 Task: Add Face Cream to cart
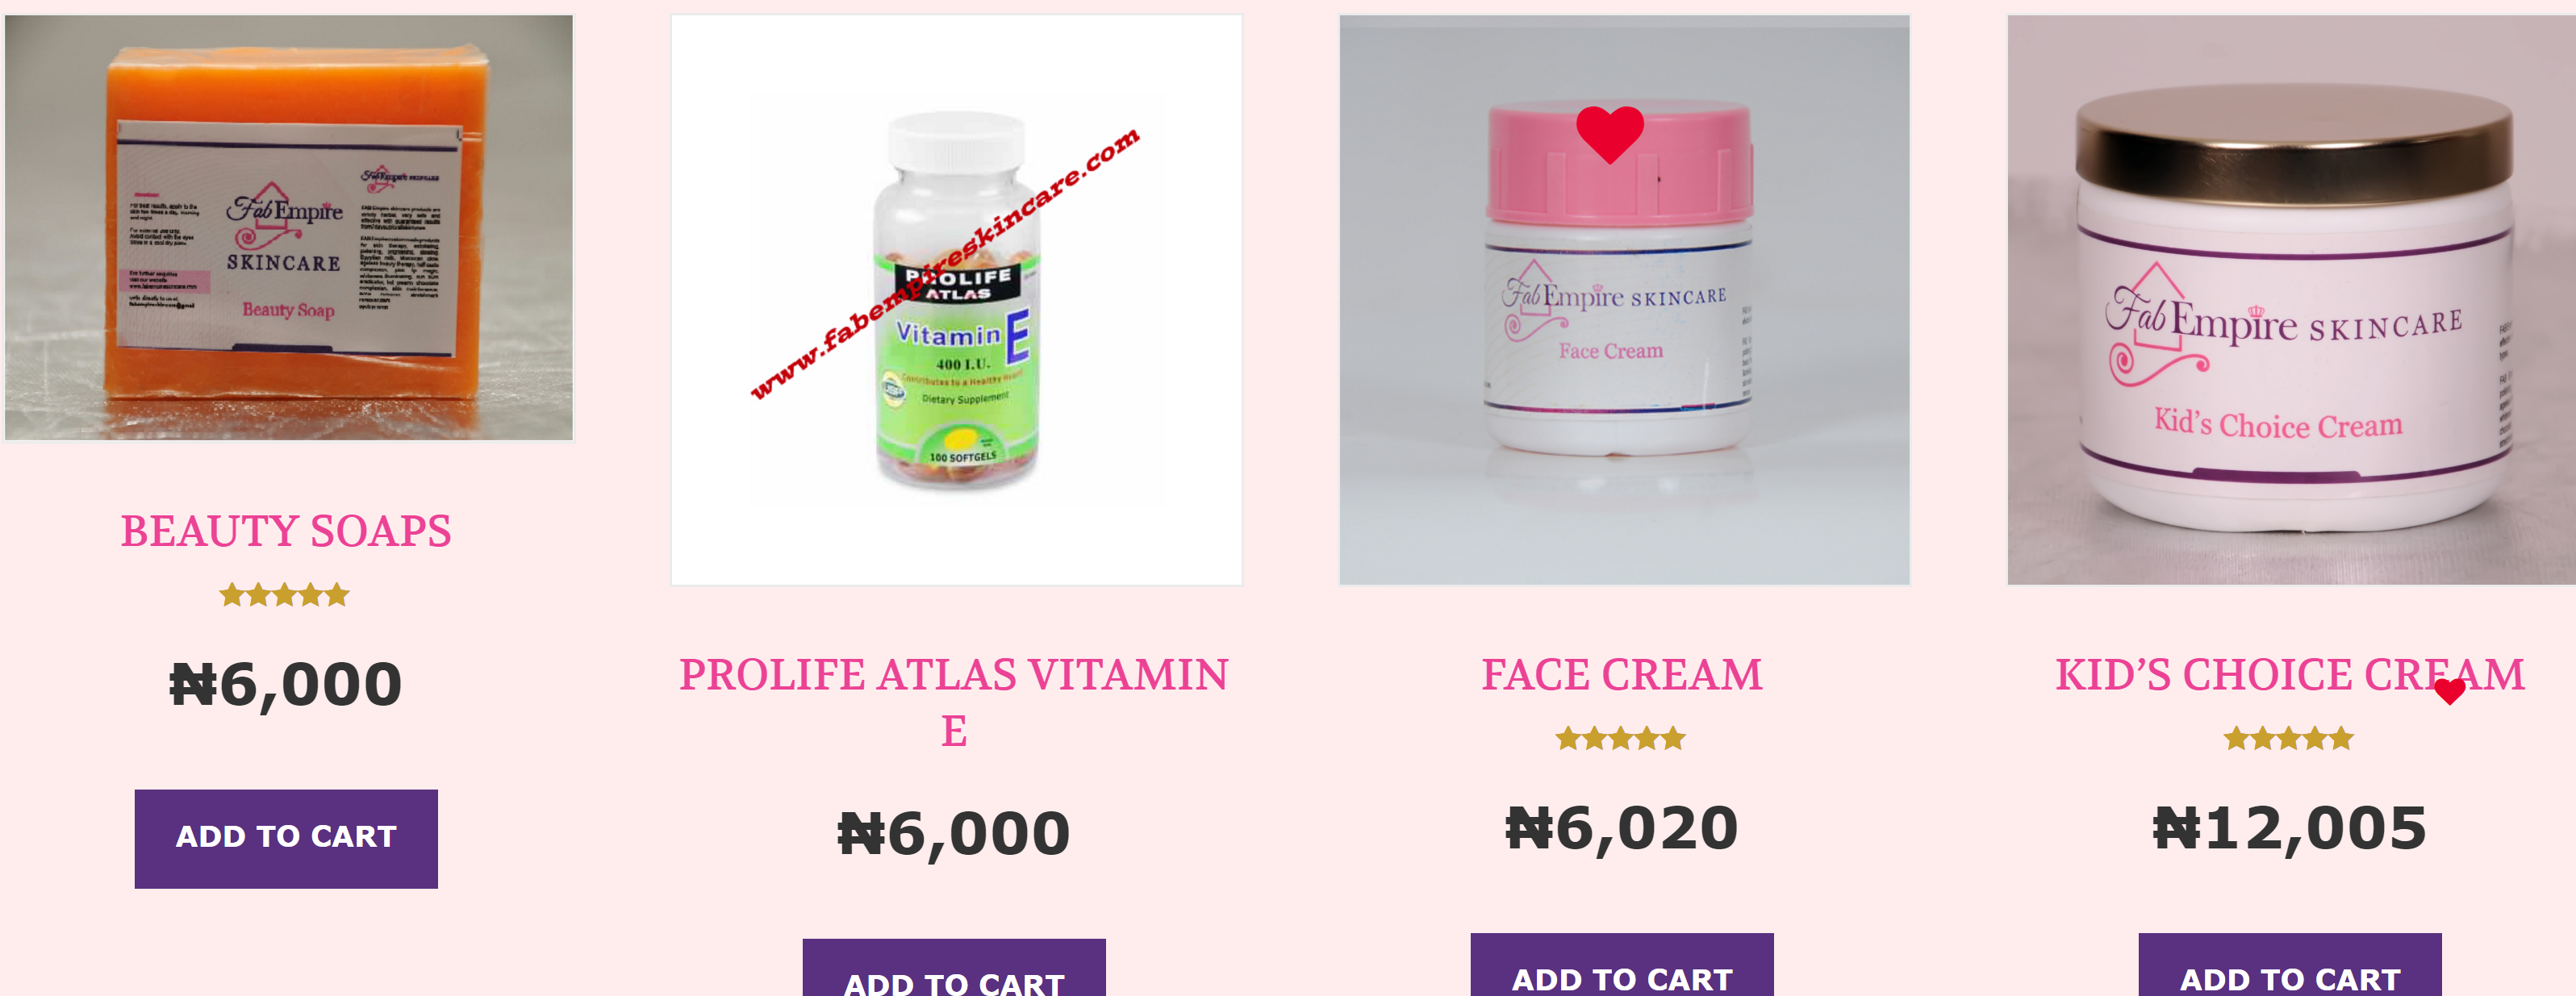1622,965
